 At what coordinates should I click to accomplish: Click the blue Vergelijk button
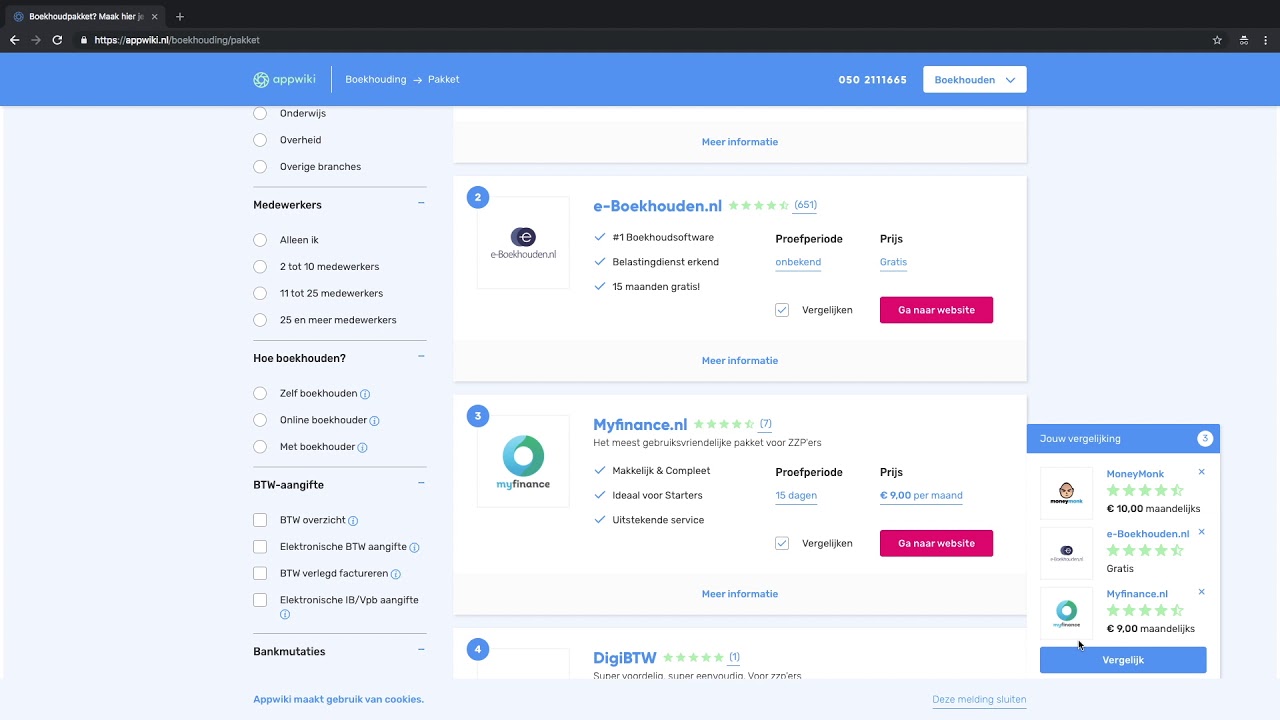[1123, 660]
